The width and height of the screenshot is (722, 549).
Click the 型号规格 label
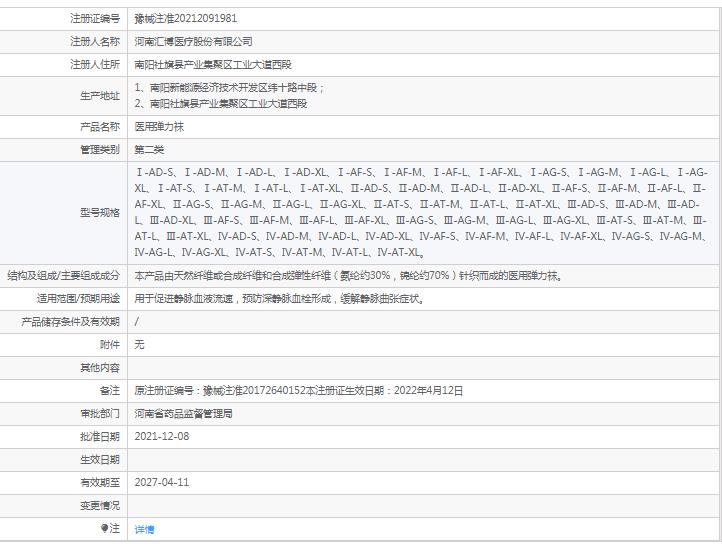pyautogui.click(x=100, y=213)
